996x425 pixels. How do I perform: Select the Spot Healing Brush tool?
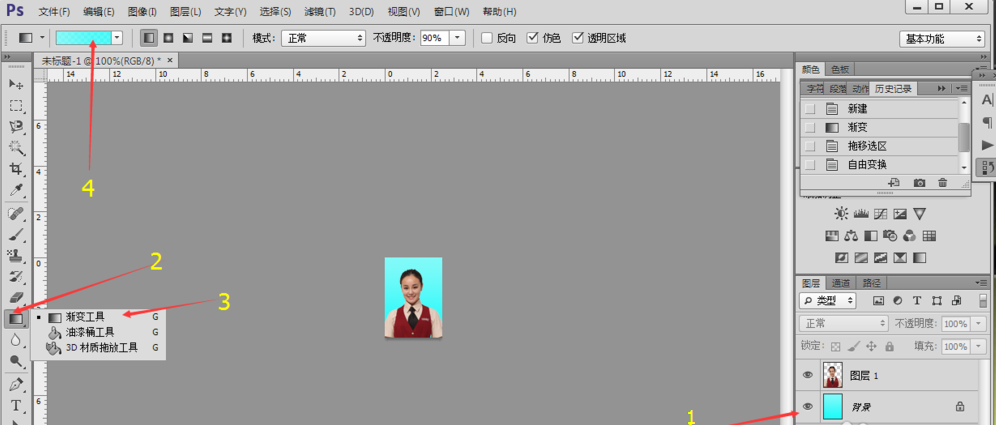(16, 214)
